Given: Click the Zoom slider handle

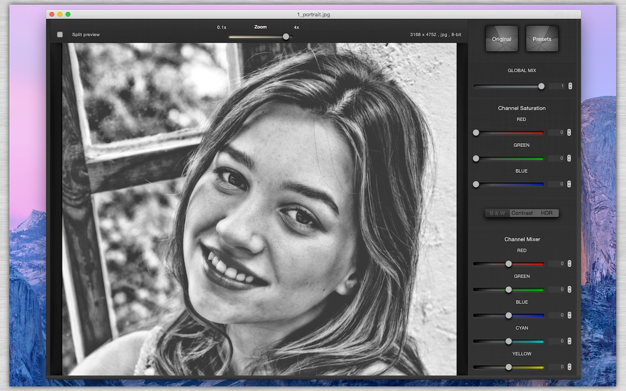Looking at the screenshot, I should click(286, 37).
